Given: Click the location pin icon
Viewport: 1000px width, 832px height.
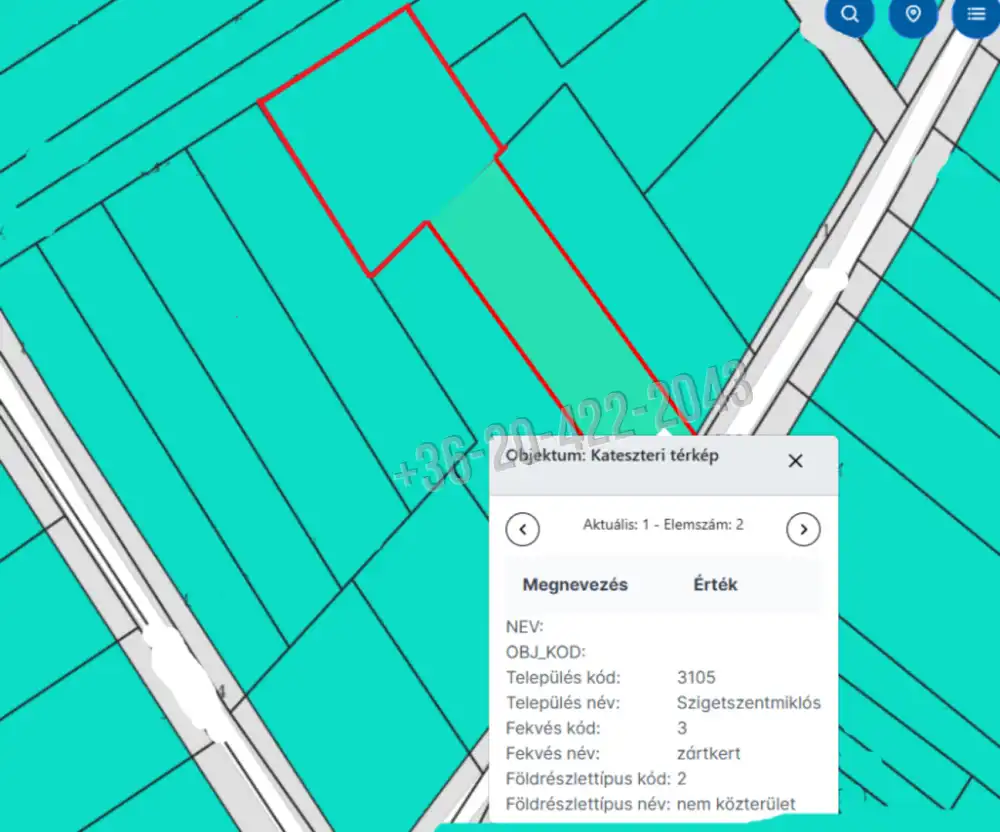Looking at the screenshot, I should point(912,14).
